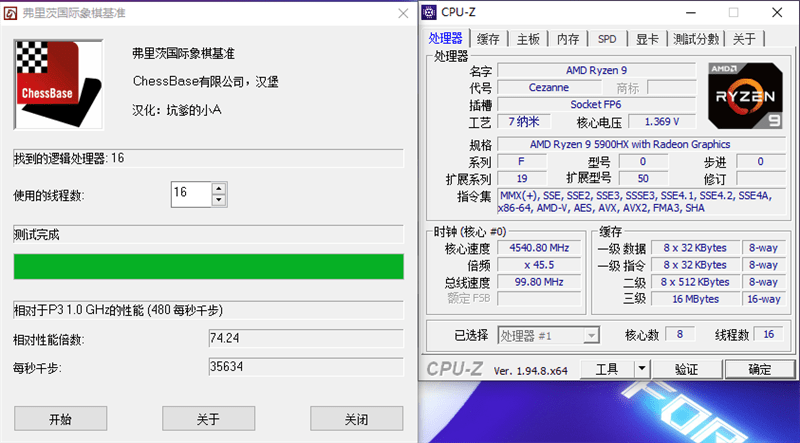Viewport: 800px width, 443px height.
Task: Click the CPU-Z title bar icon
Action: (429, 12)
